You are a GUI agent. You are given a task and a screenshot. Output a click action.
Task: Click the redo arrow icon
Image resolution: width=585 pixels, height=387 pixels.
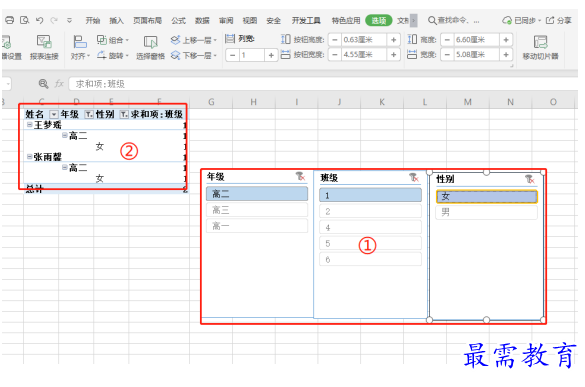pos(54,20)
